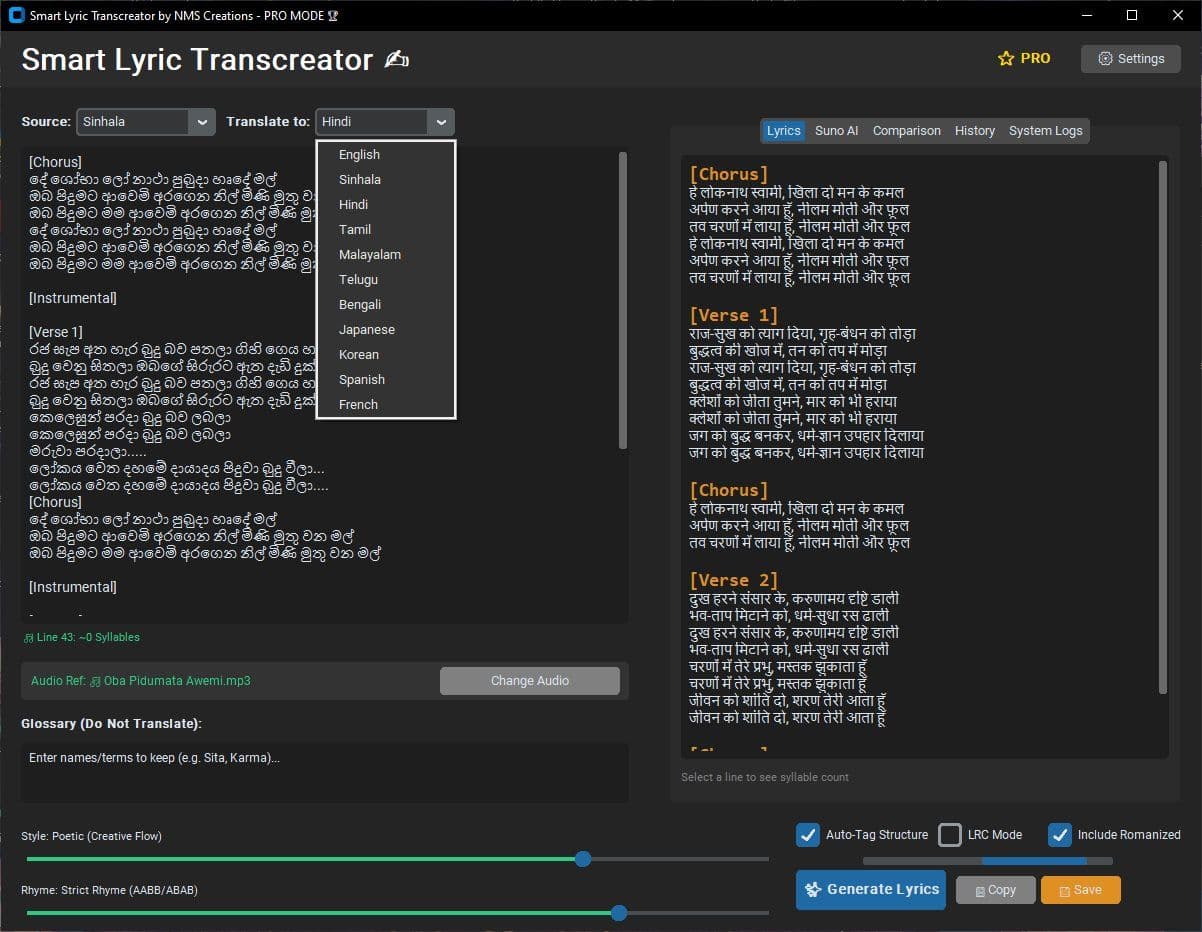Select Sinhala from the language list
Screen dimensions: 1202x932
tap(386, 180)
